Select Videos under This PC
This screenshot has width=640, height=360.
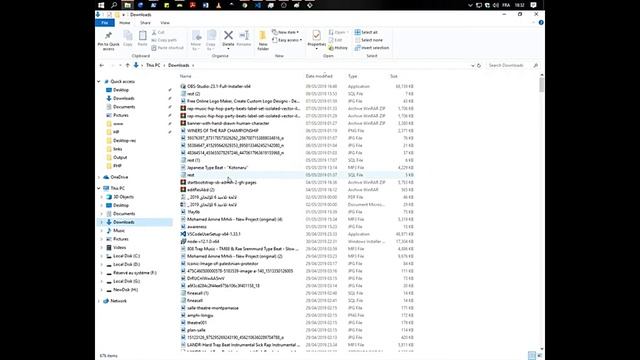[x=120, y=247]
